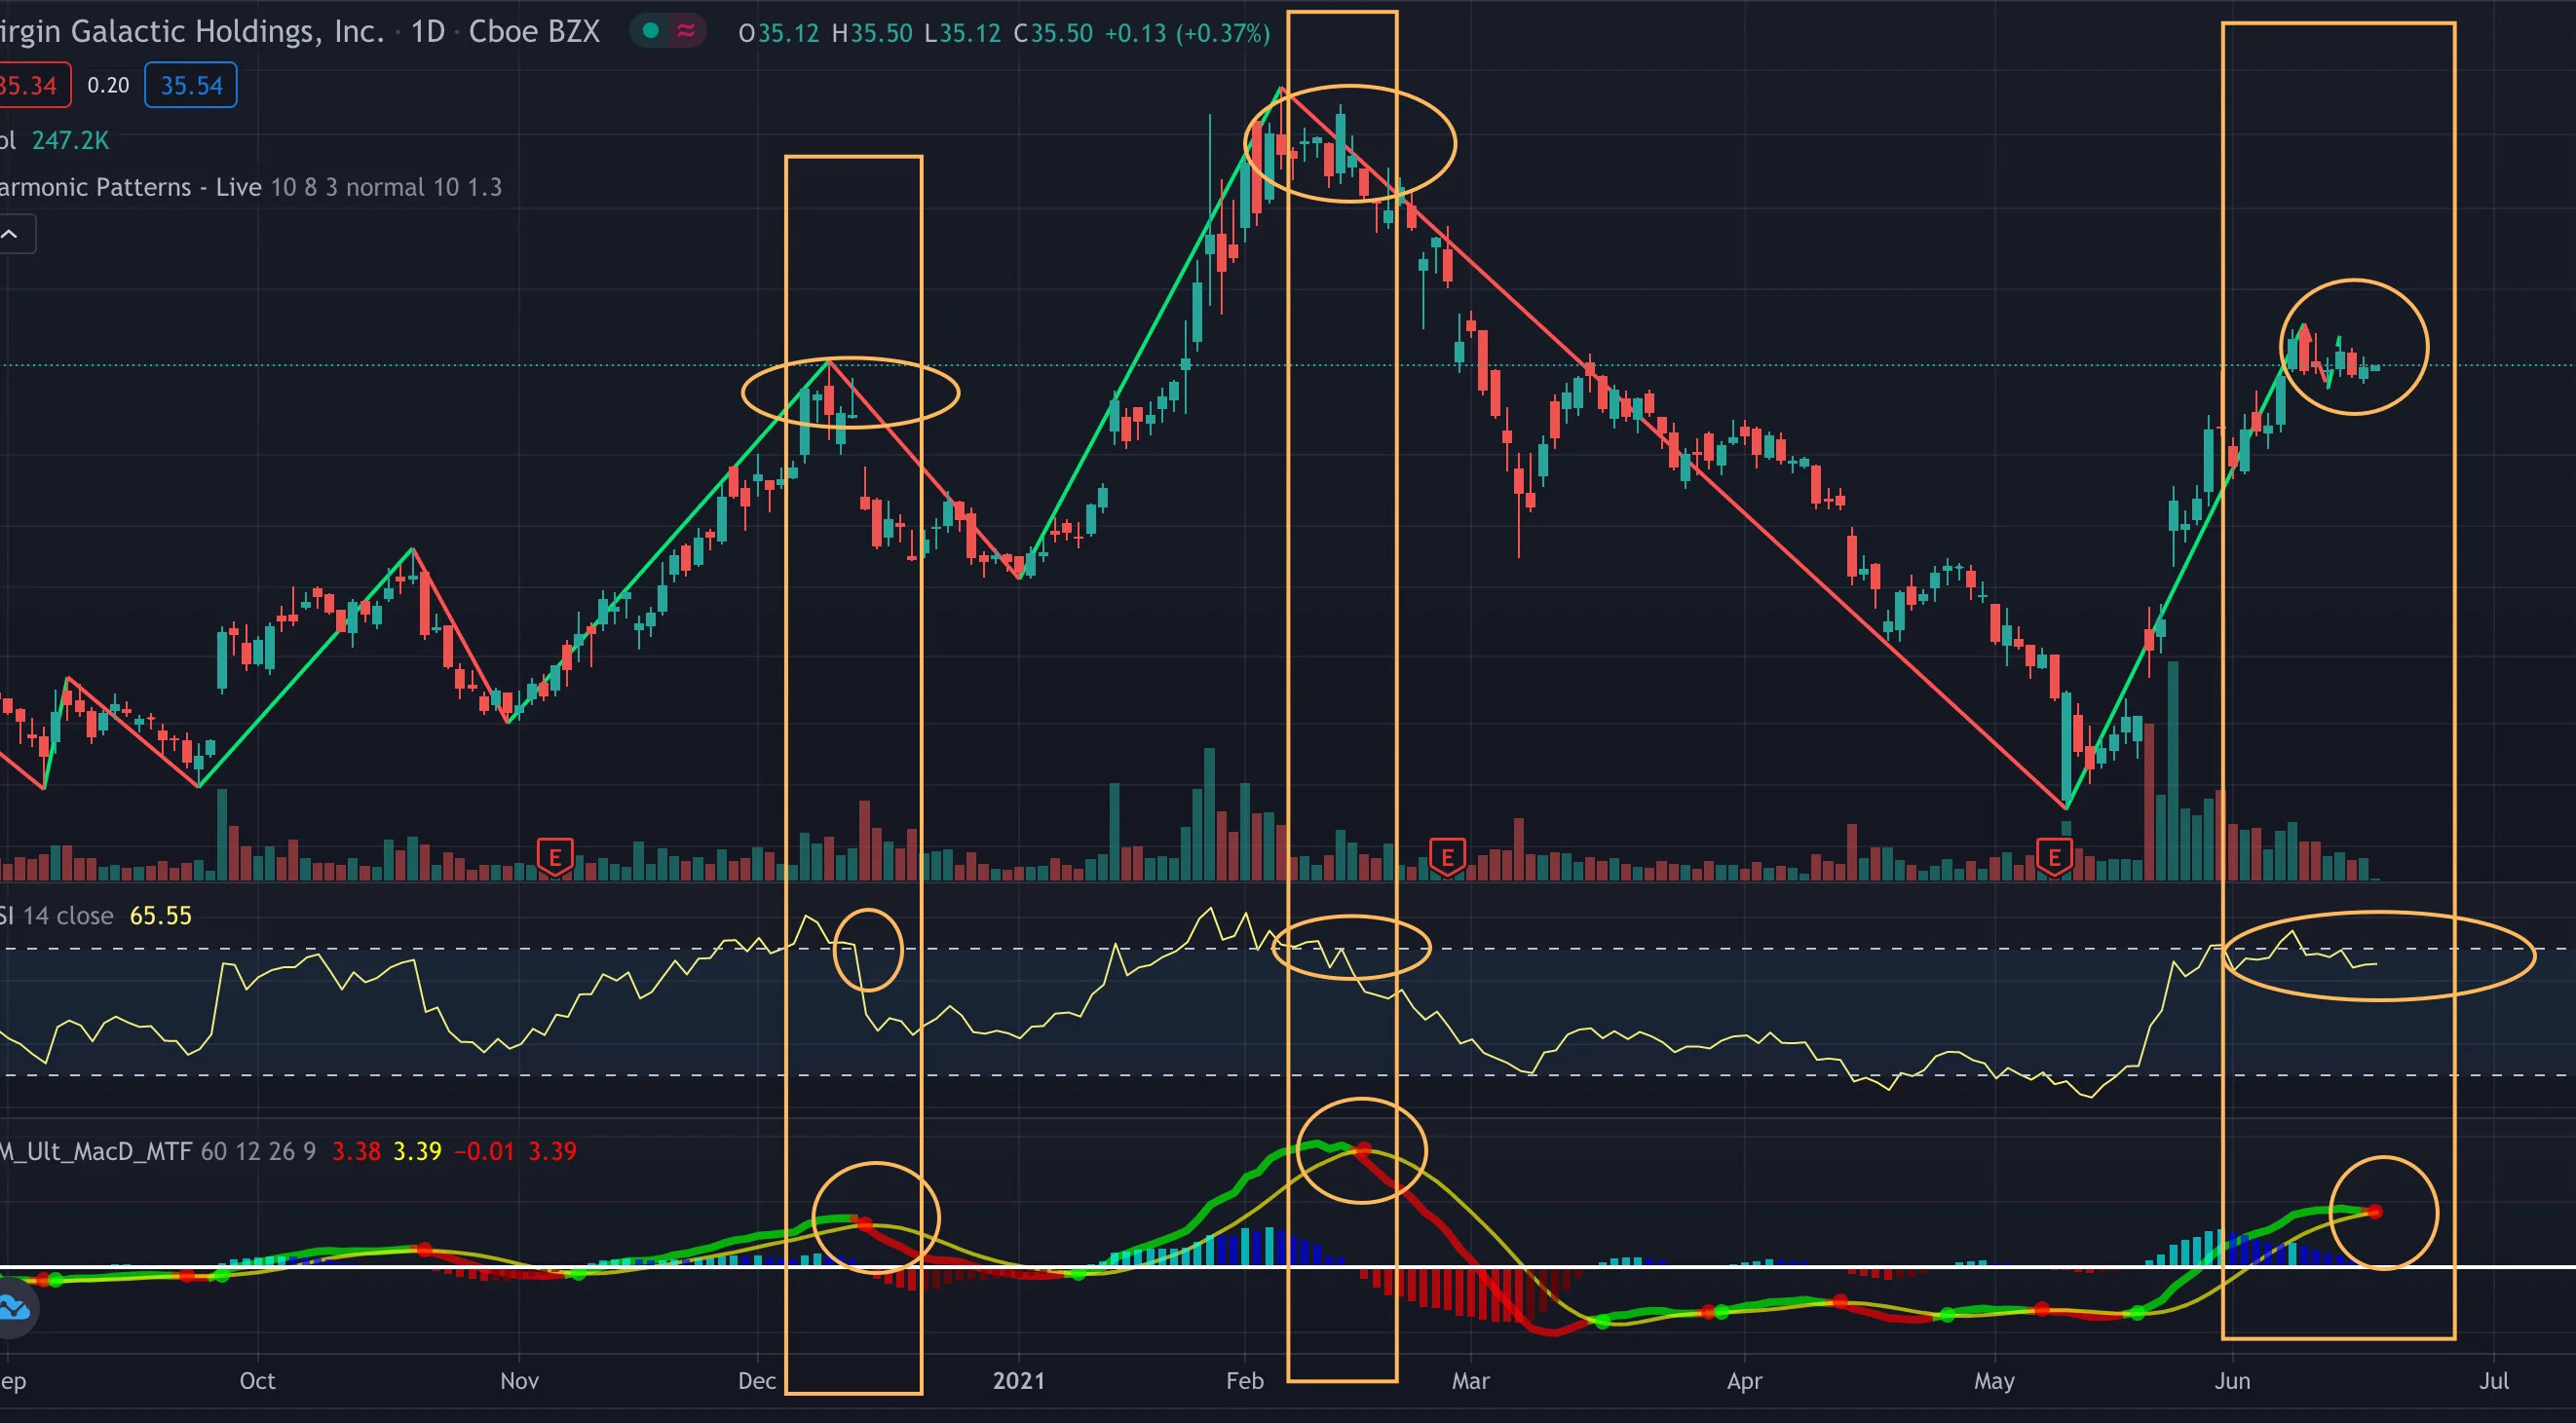Open the Virgin Galactic Holdings symbol title
This screenshot has height=1423, width=2576.
coord(192,32)
